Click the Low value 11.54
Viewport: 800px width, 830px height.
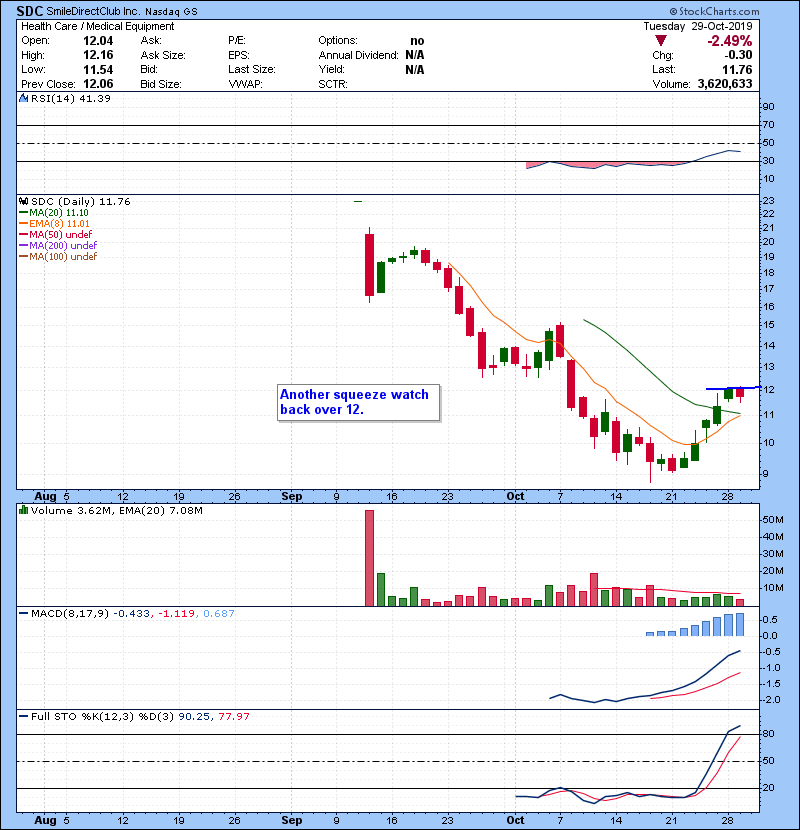point(98,69)
